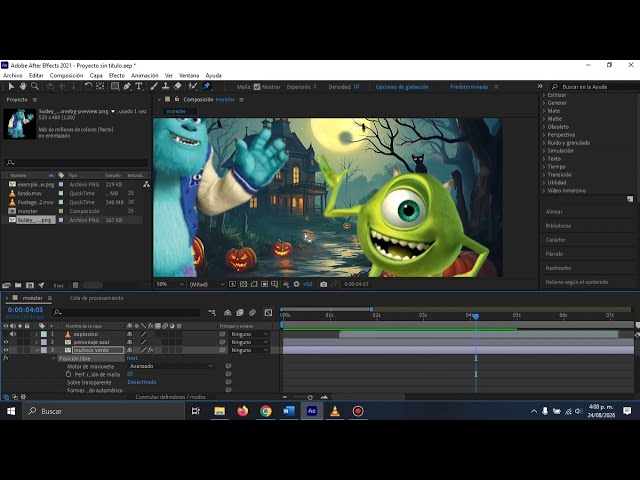Open Motor de marioneta Avanzado dropdown
Screen dimensions: 640x480
[x=170, y=366]
